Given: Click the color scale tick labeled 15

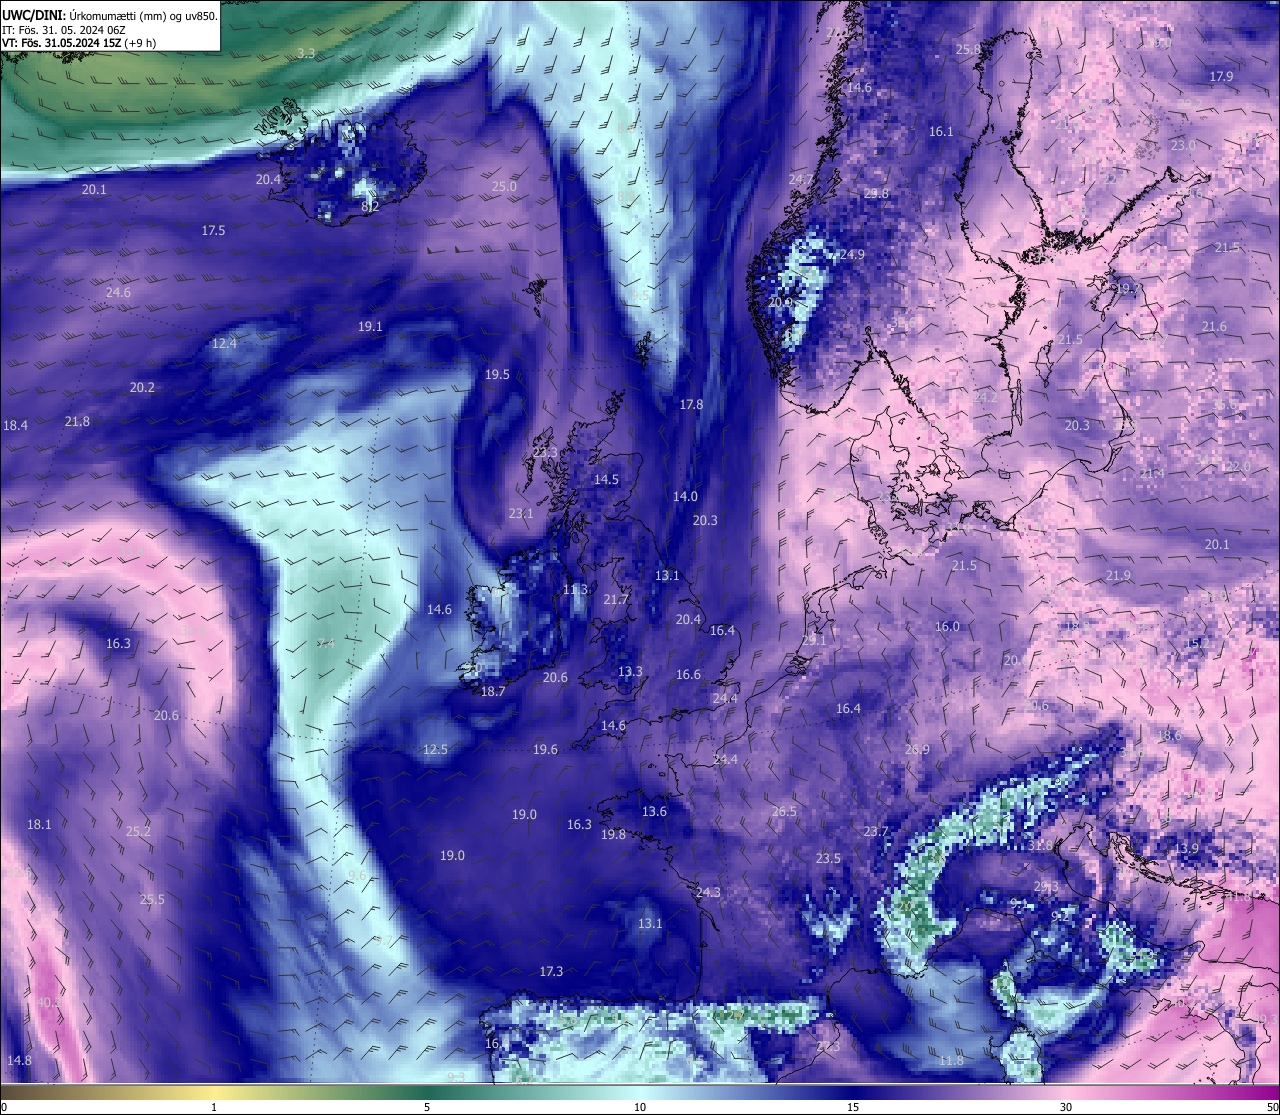Looking at the screenshot, I should coord(853,1107).
